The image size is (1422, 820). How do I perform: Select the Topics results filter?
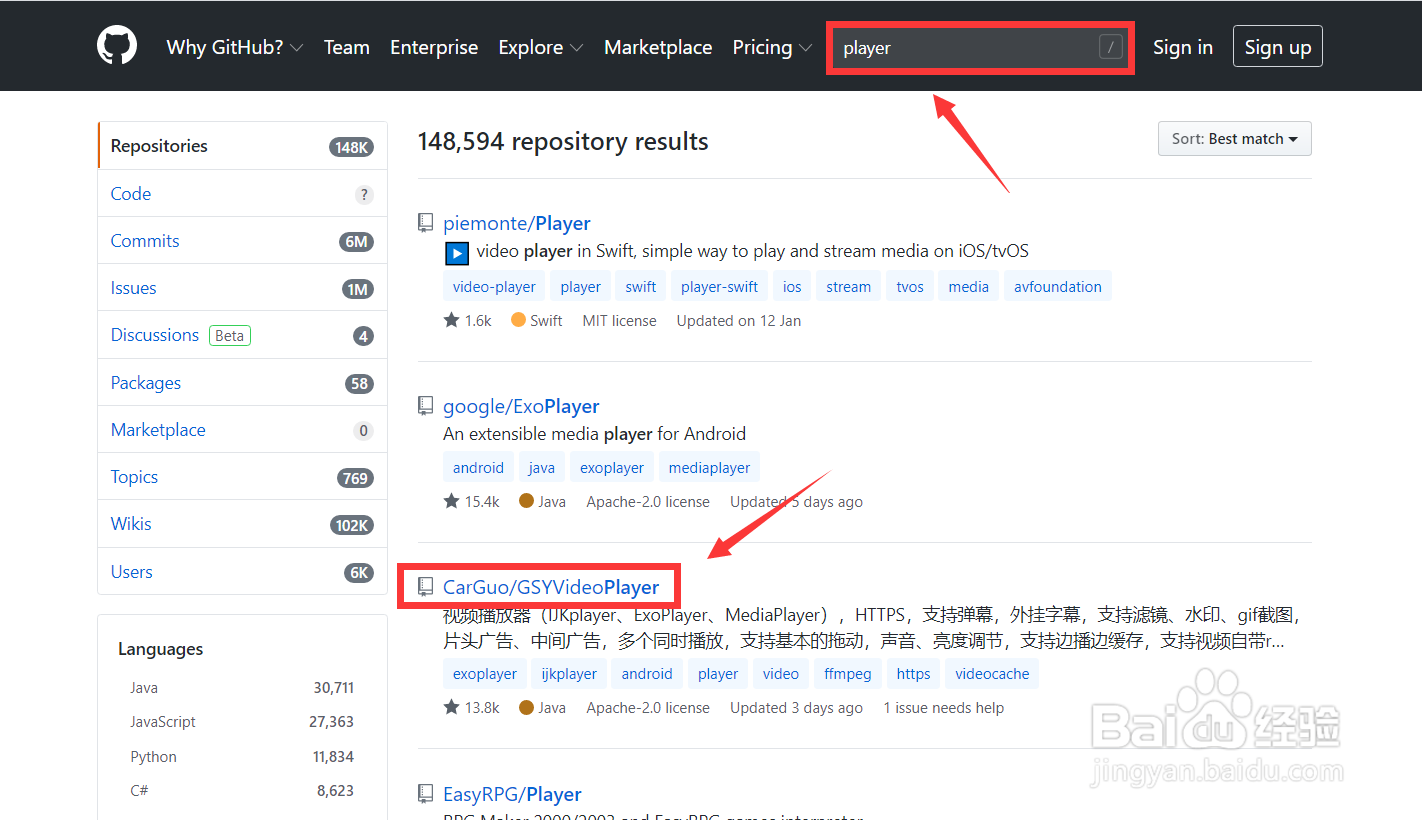pyautogui.click(x=242, y=477)
